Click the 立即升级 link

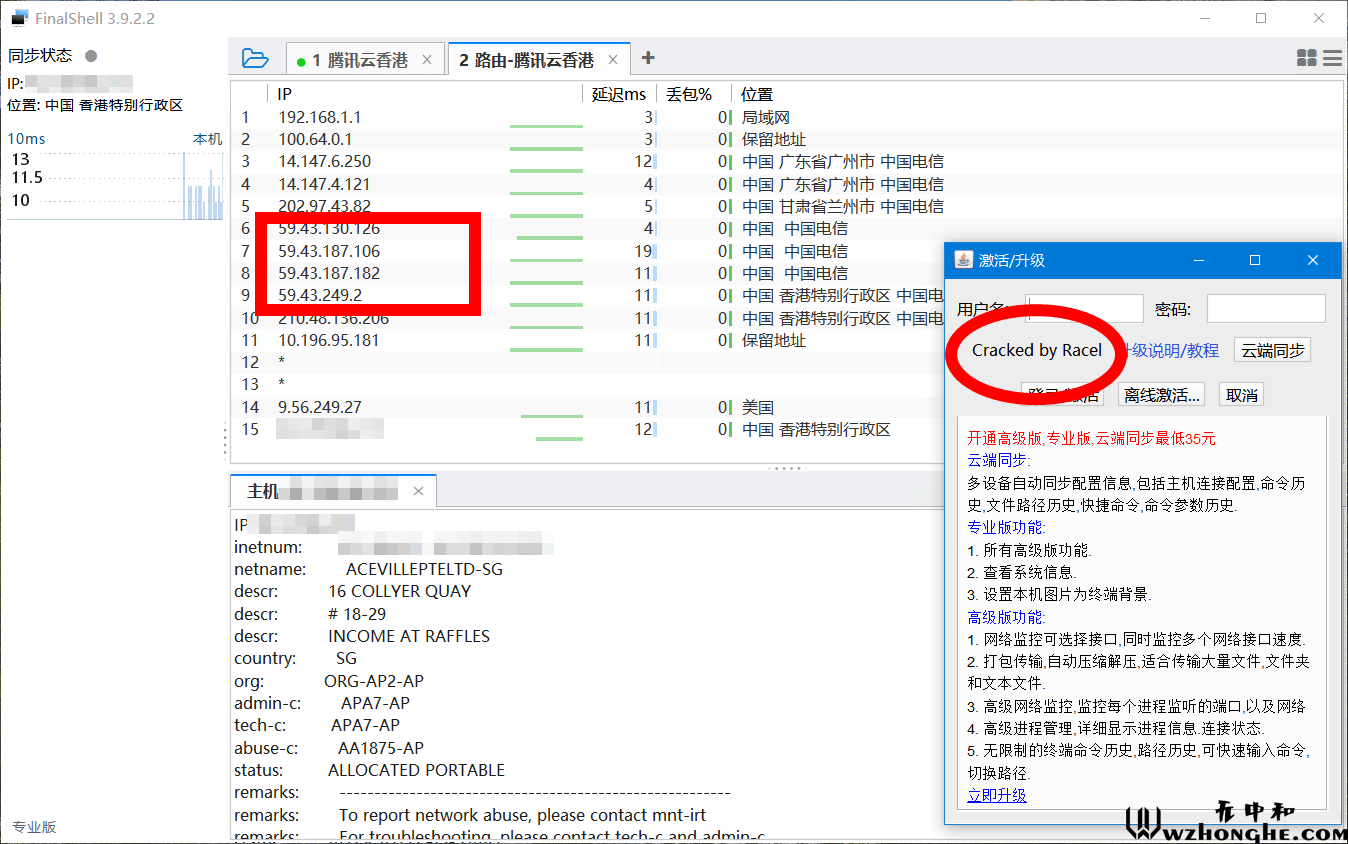pos(997,795)
